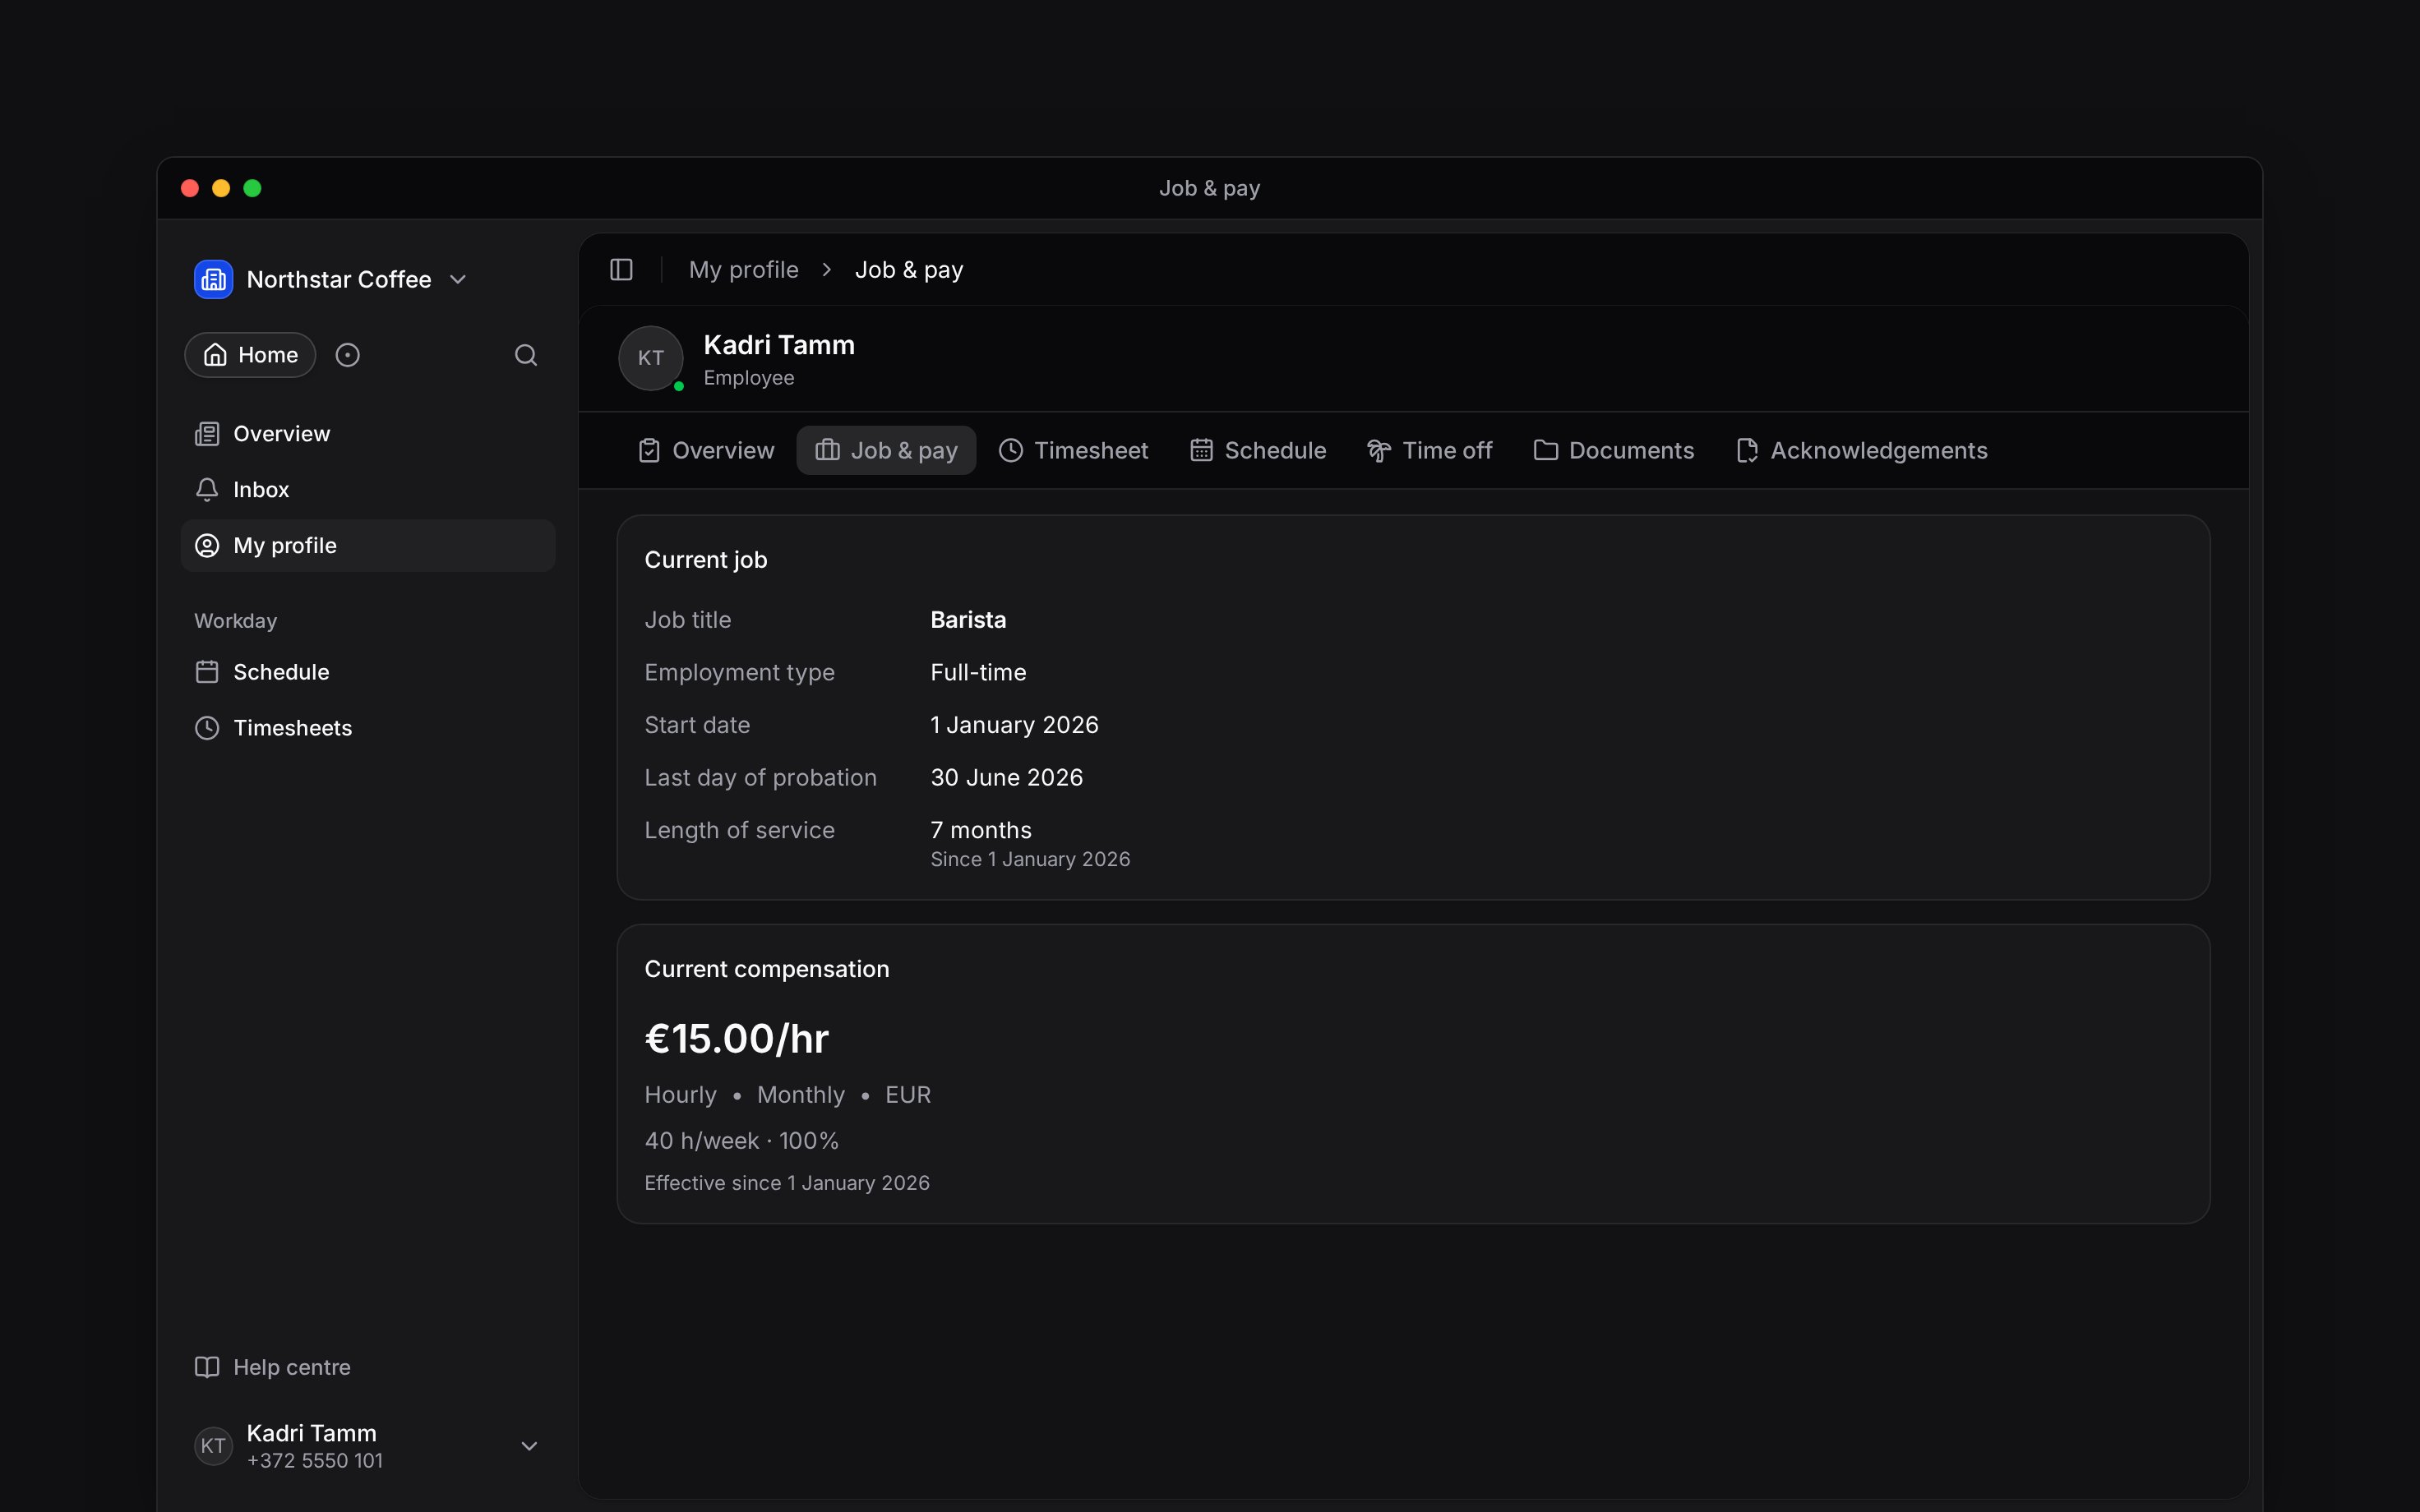Click the 7 months length of service

[981, 830]
